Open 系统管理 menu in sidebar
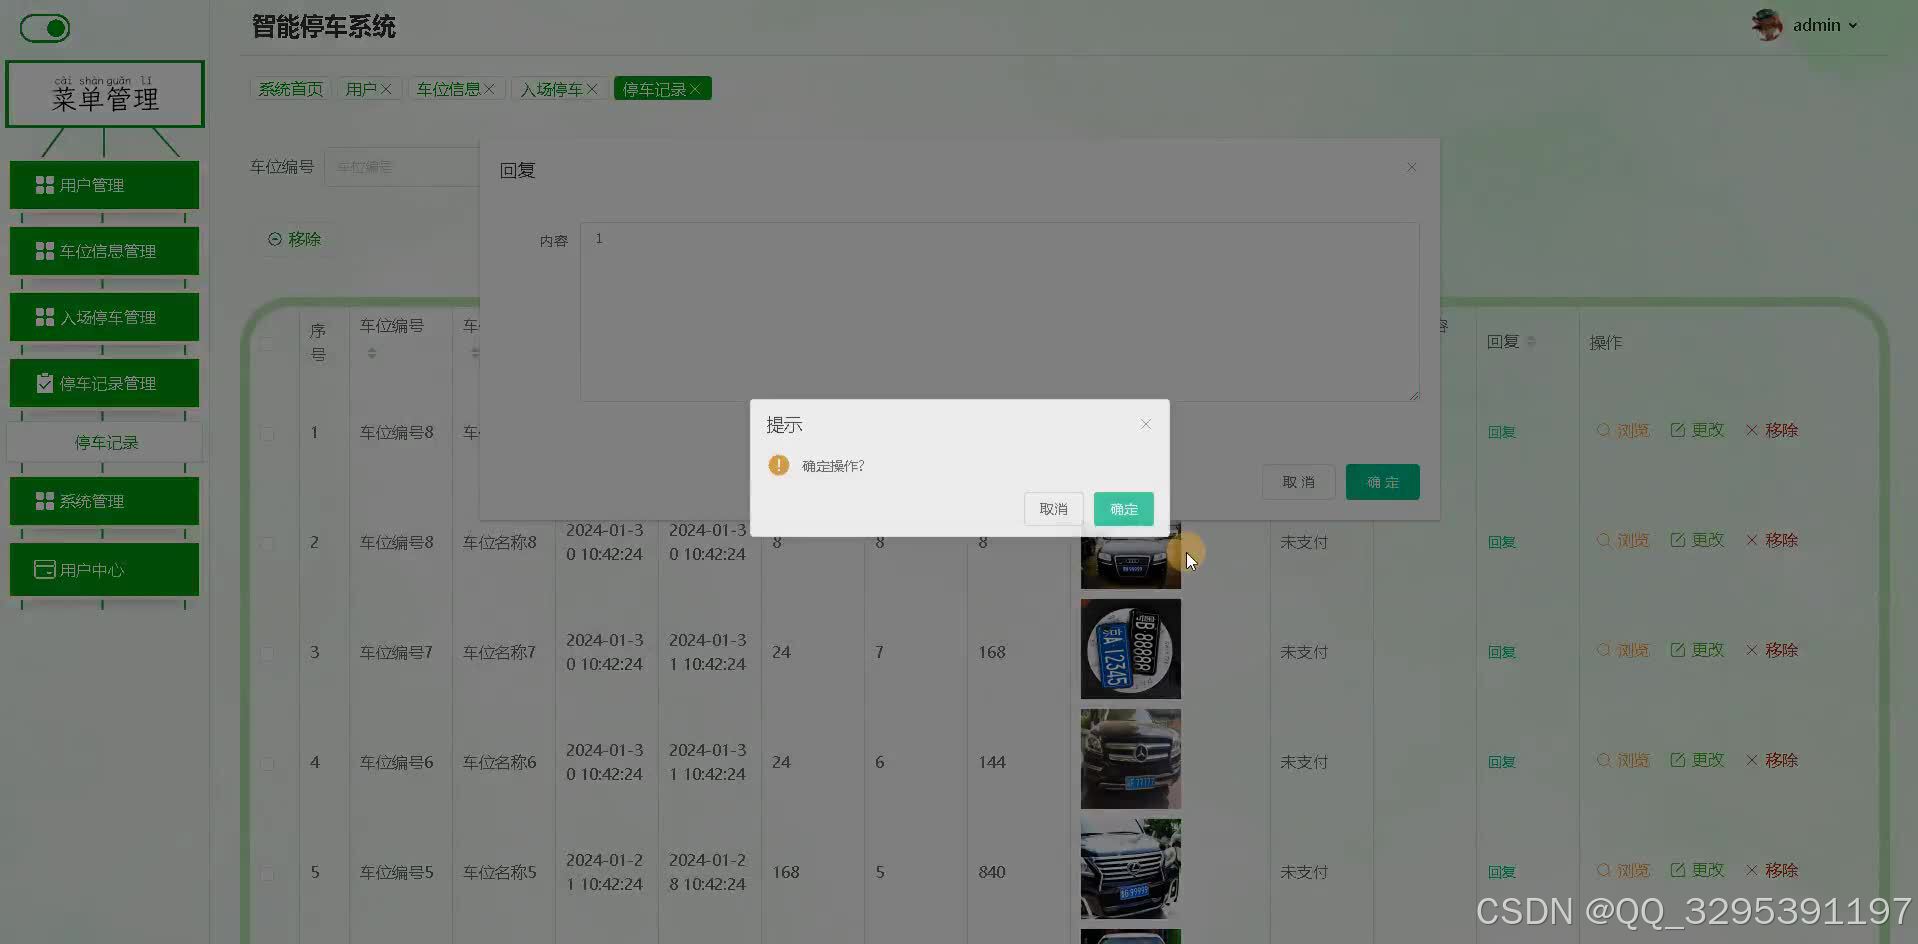This screenshot has height=944, width=1918. tap(104, 501)
